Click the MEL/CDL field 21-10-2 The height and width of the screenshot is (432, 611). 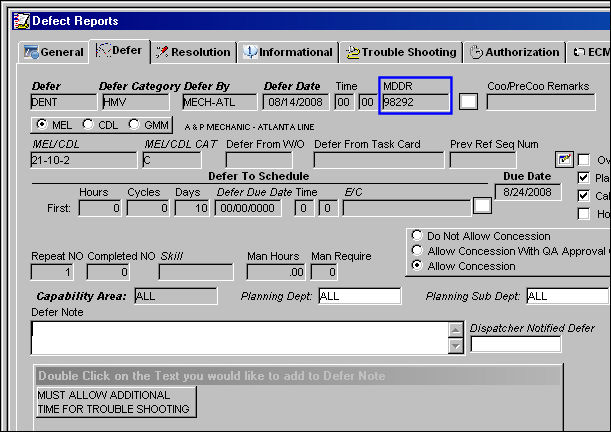(x=84, y=160)
